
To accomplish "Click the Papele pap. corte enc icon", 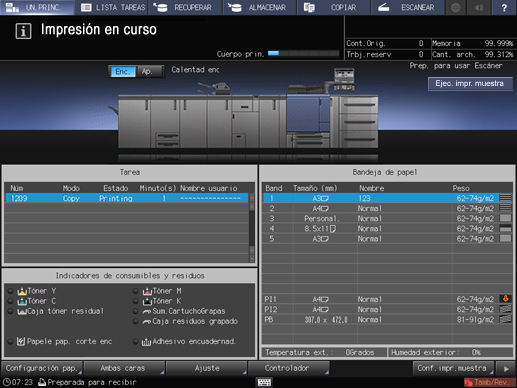I will [21, 341].
